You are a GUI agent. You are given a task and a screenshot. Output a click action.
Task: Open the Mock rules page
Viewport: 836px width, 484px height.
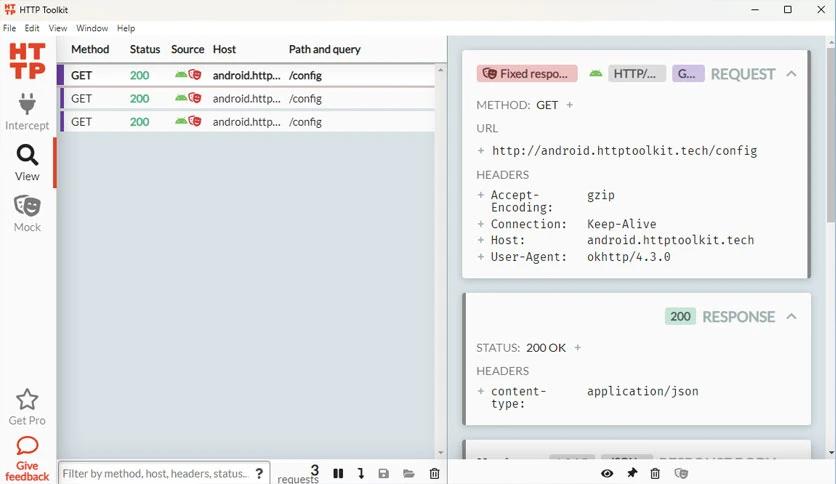click(27, 213)
